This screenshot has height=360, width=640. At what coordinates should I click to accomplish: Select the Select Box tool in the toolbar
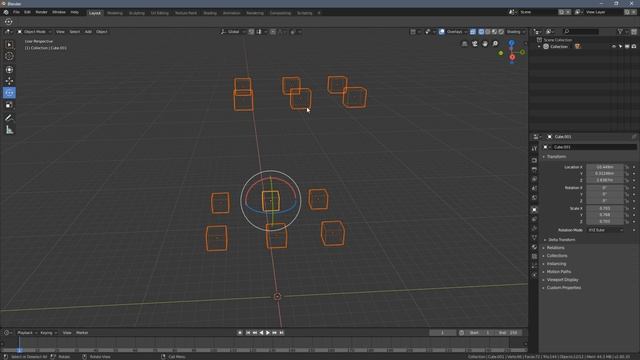9,44
